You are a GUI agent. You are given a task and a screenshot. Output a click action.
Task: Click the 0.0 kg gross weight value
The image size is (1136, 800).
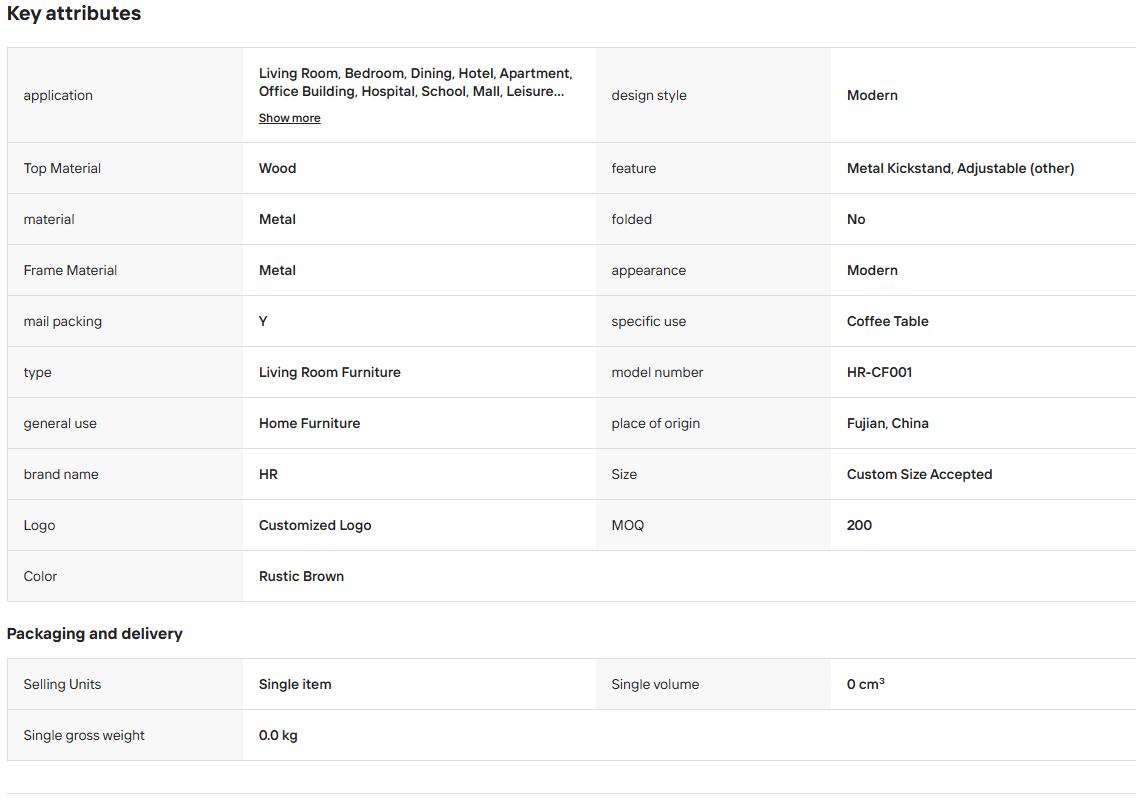point(278,736)
